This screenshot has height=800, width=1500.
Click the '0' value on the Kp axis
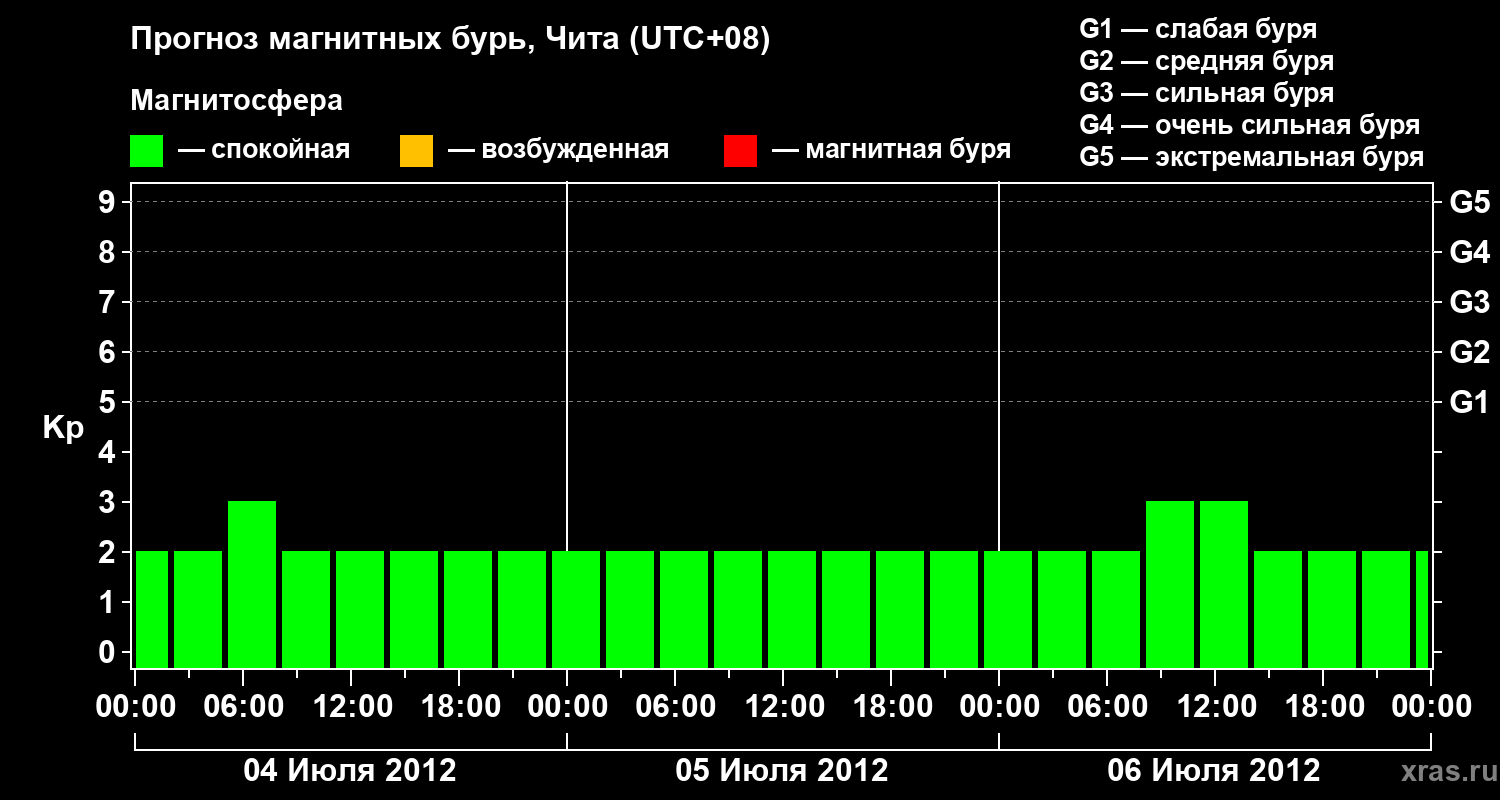click(x=109, y=653)
